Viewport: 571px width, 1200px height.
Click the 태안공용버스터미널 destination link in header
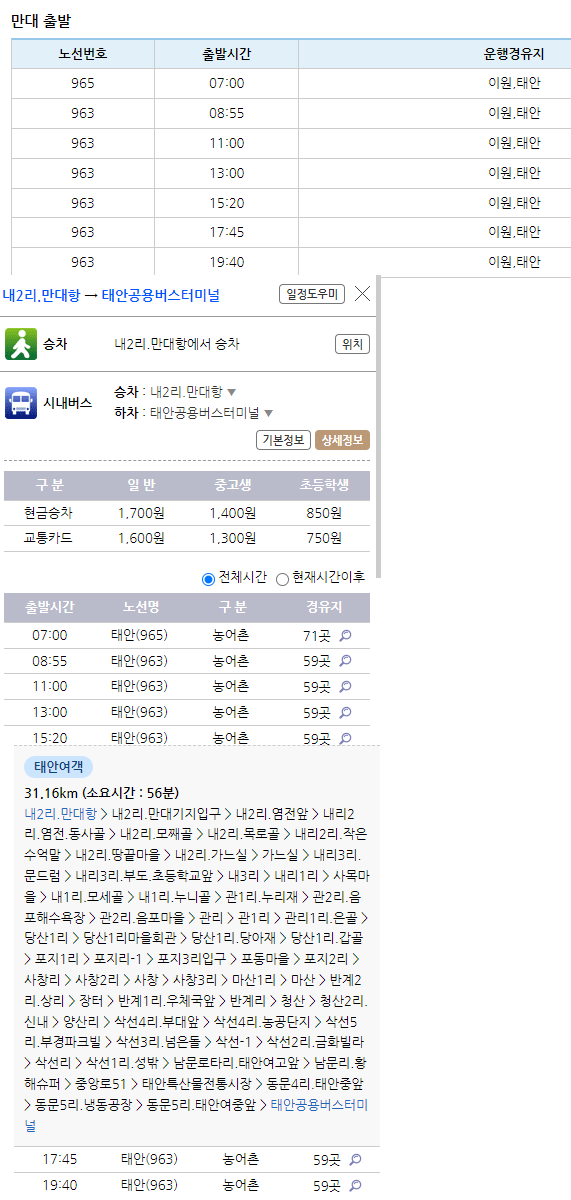click(x=161, y=295)
